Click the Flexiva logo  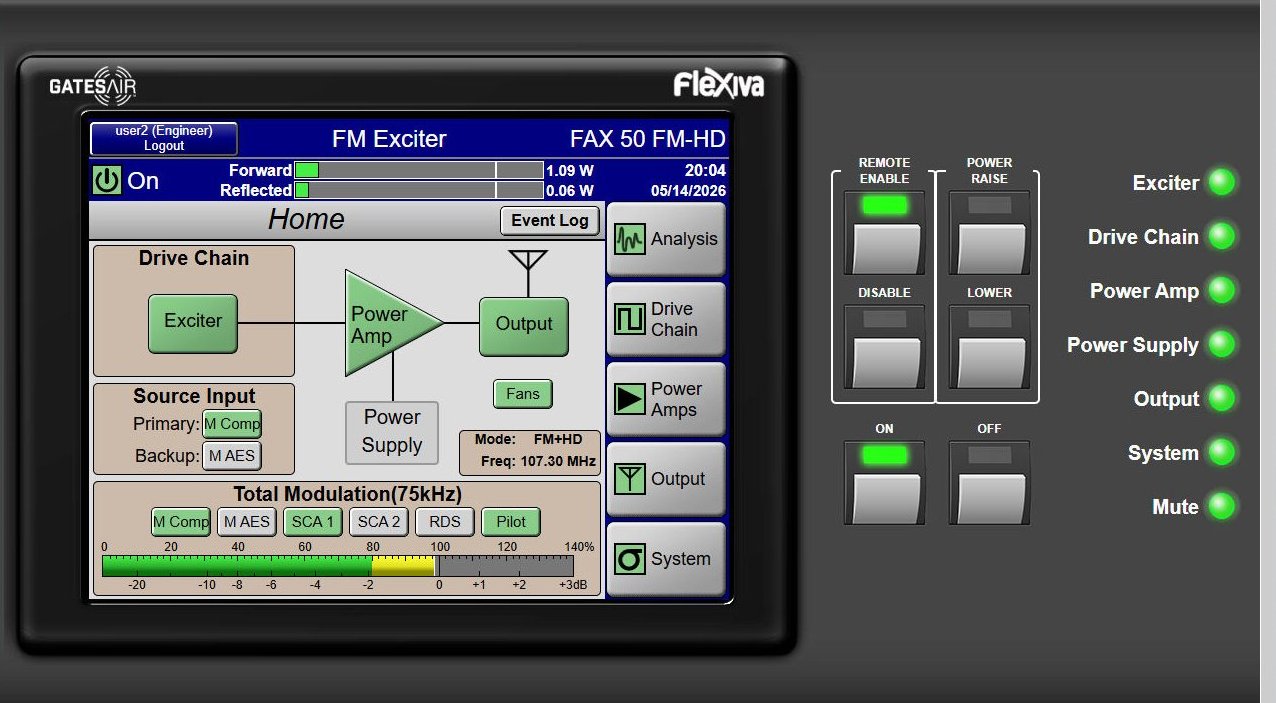pyautogui.click(x=718, y=84)
